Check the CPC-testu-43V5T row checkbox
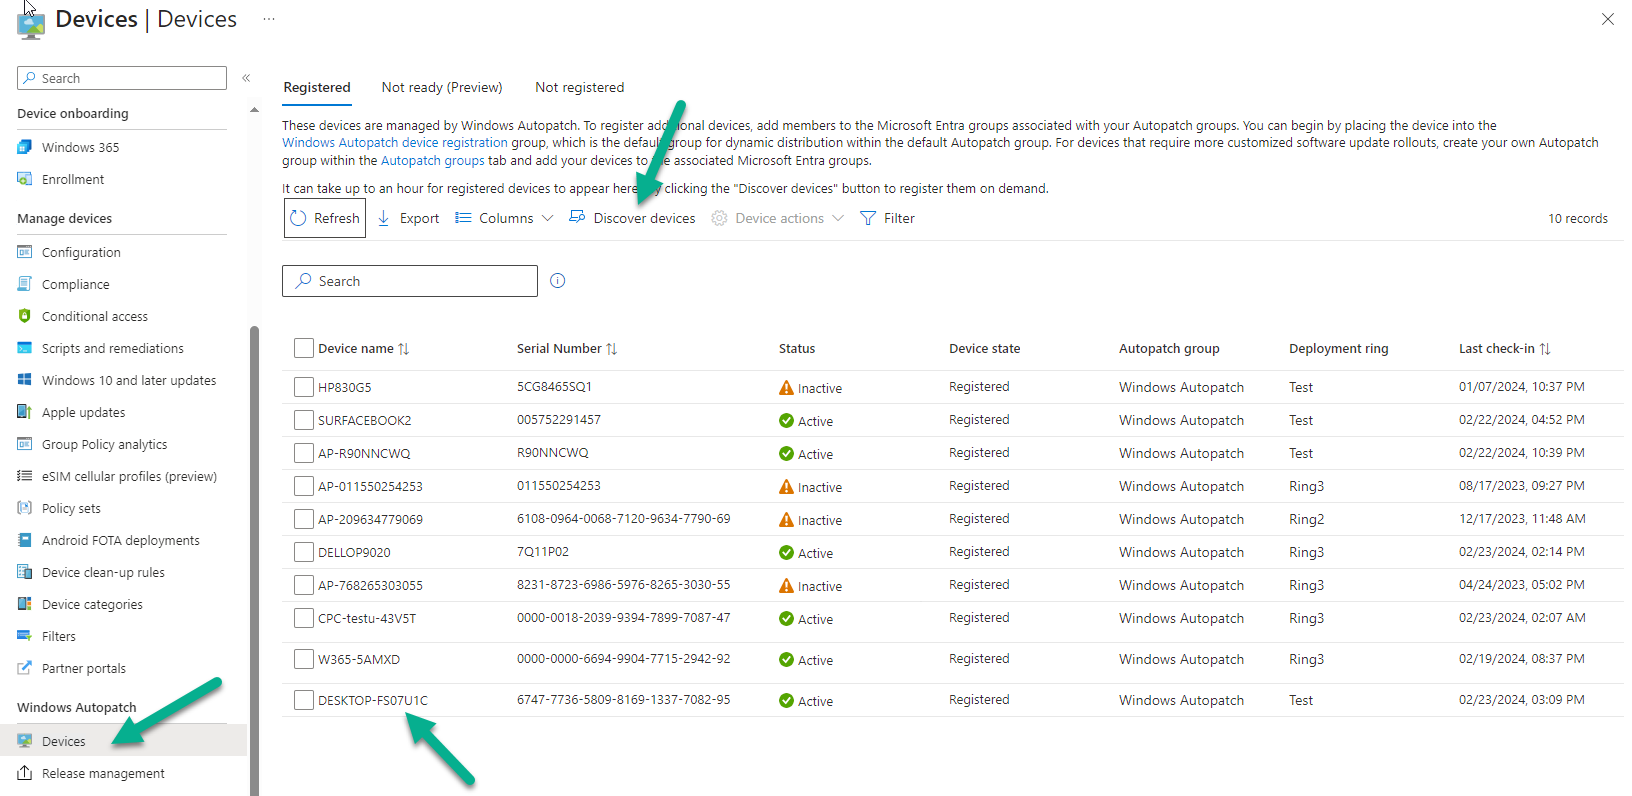The image size is (1632, 796). coord(304,618)
